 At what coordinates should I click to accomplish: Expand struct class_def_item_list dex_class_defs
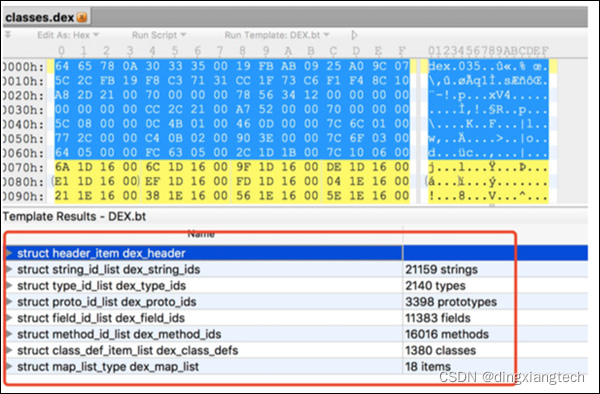point(9,350)
